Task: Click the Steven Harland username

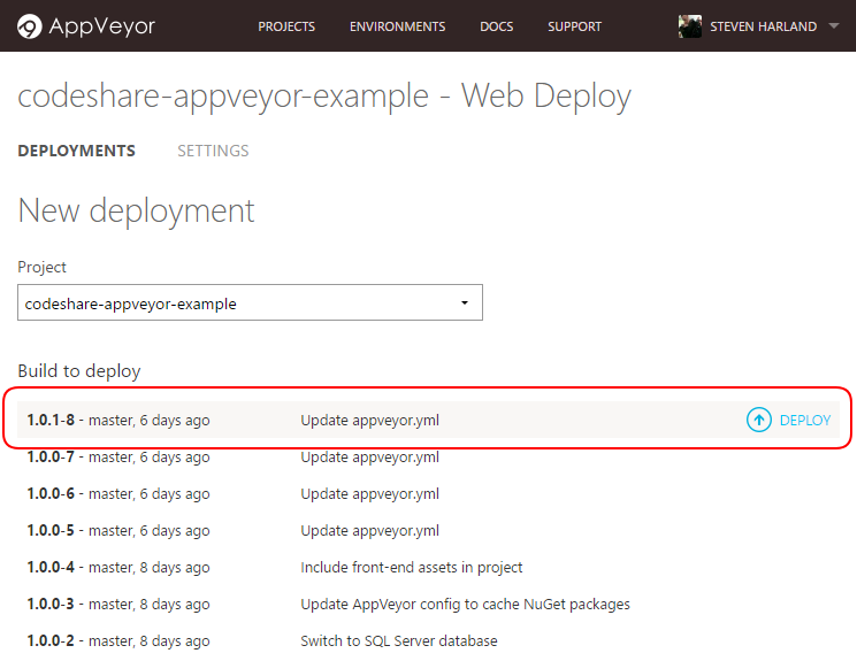Action: tap(762, 26)
